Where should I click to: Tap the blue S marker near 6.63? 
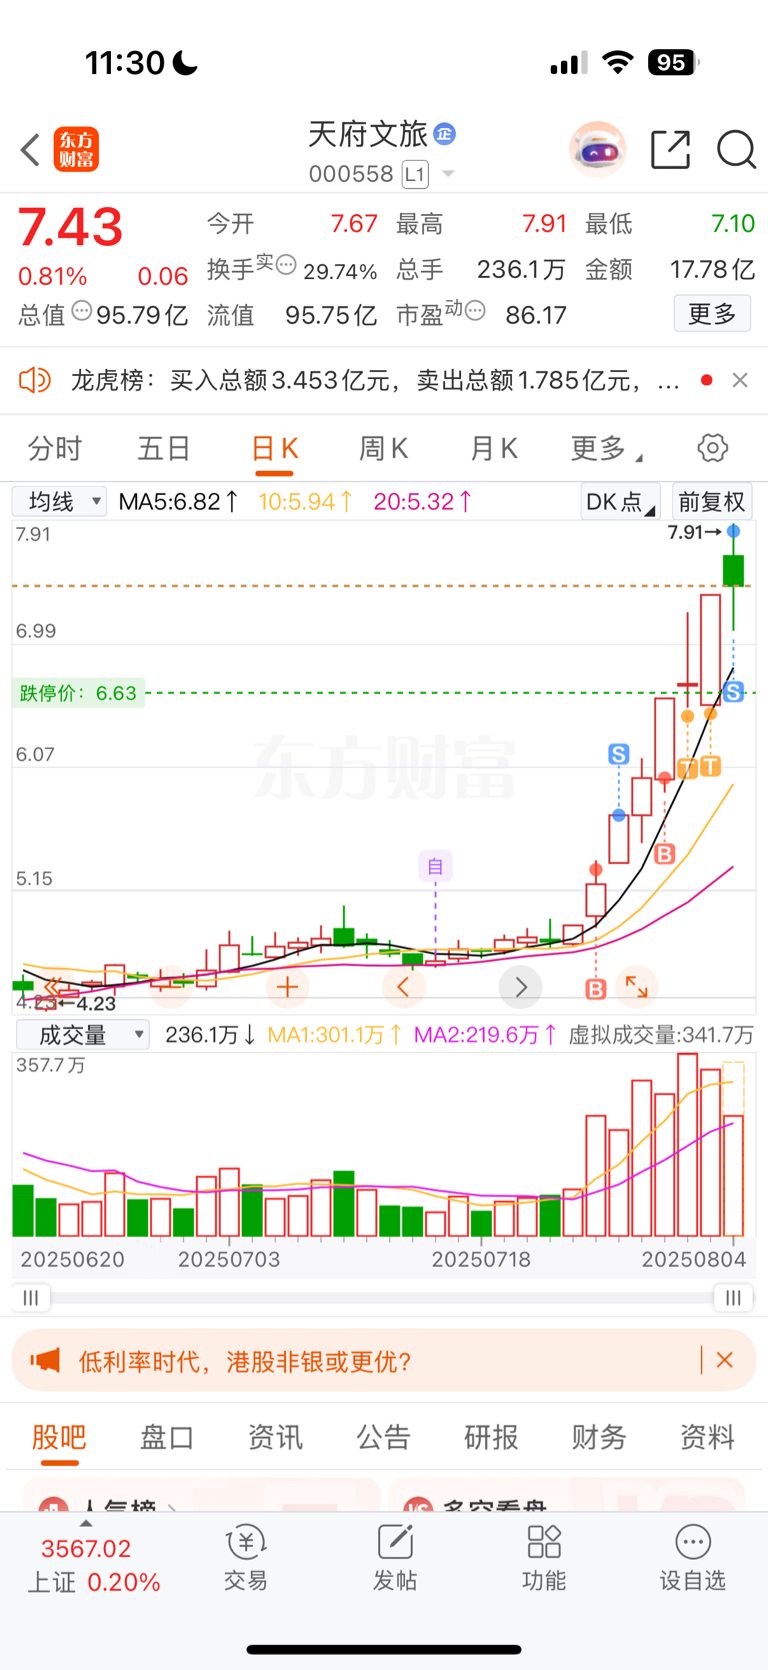pos(734,692)
